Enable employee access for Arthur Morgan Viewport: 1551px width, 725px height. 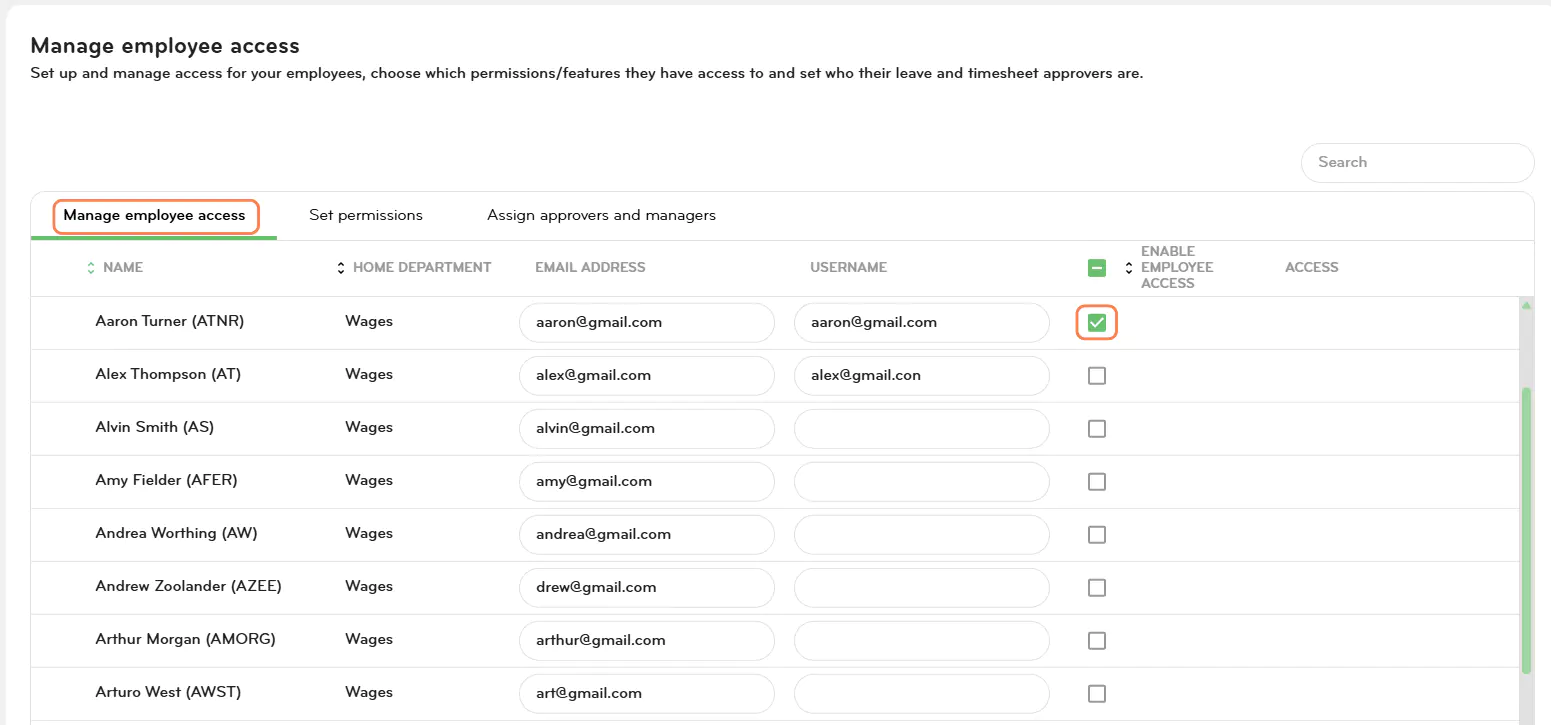pos(1097,640)
